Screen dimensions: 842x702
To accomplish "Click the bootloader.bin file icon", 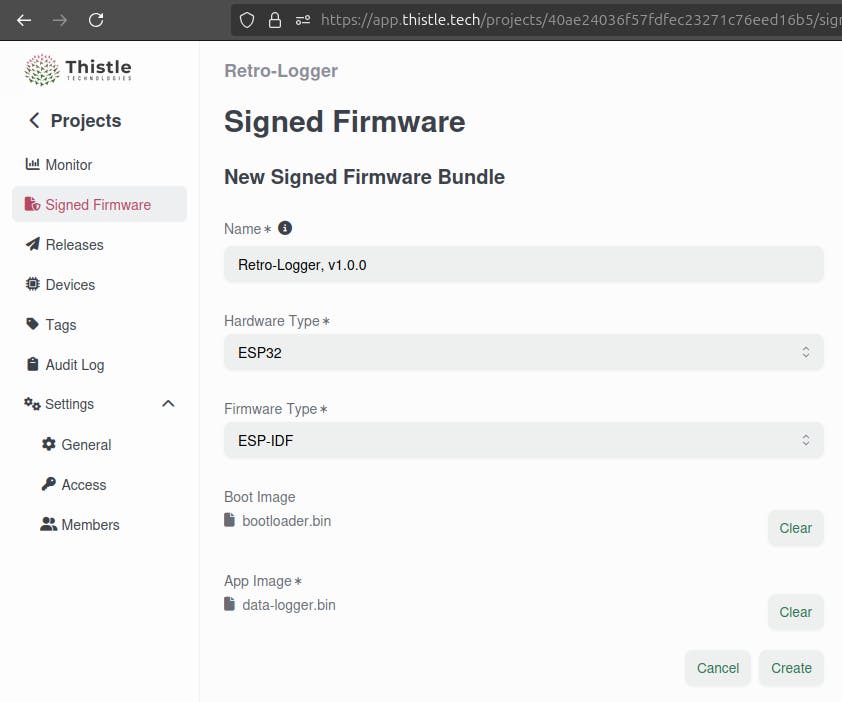I will [x=230, y=521].
